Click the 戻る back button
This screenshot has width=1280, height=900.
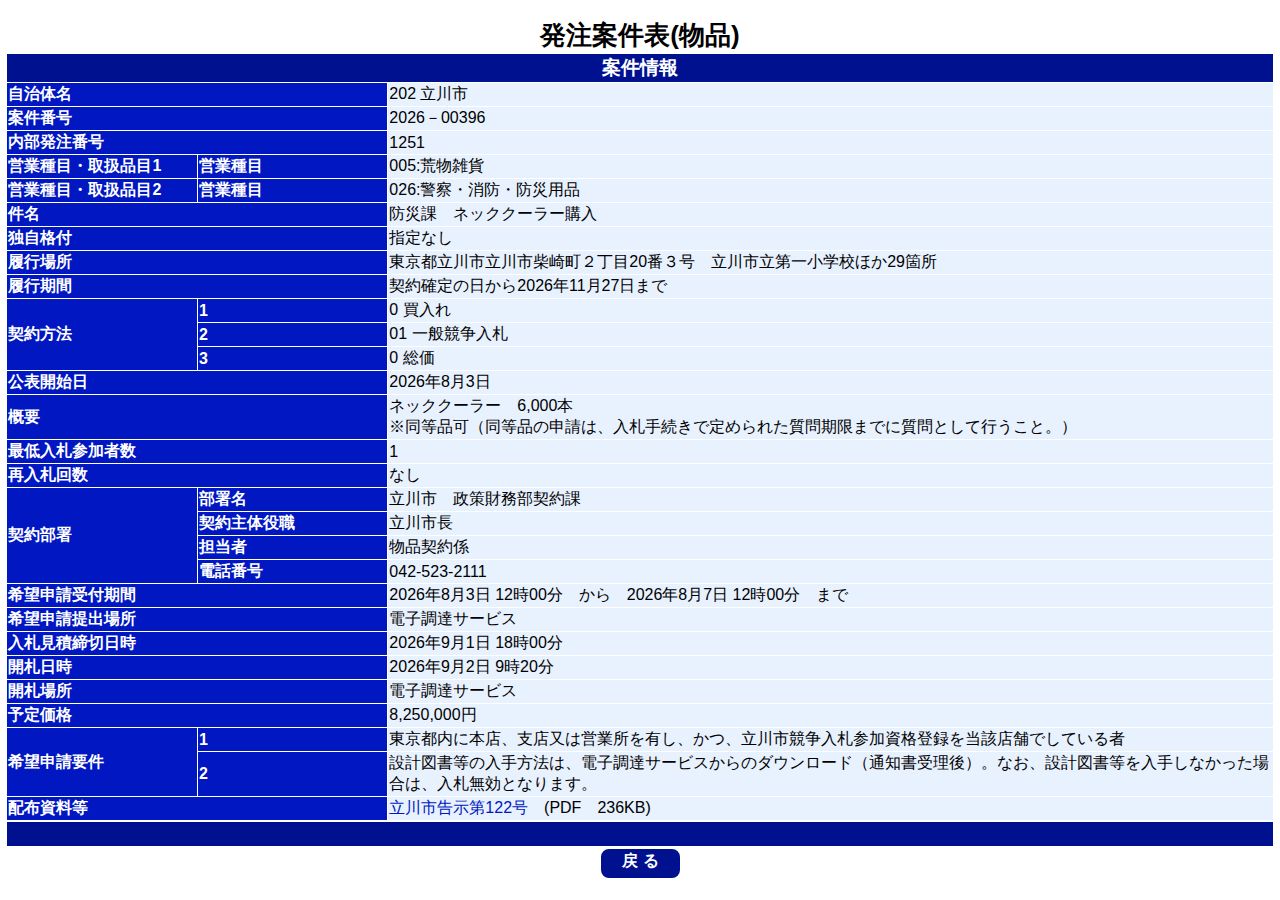click(x=640, y=863)
